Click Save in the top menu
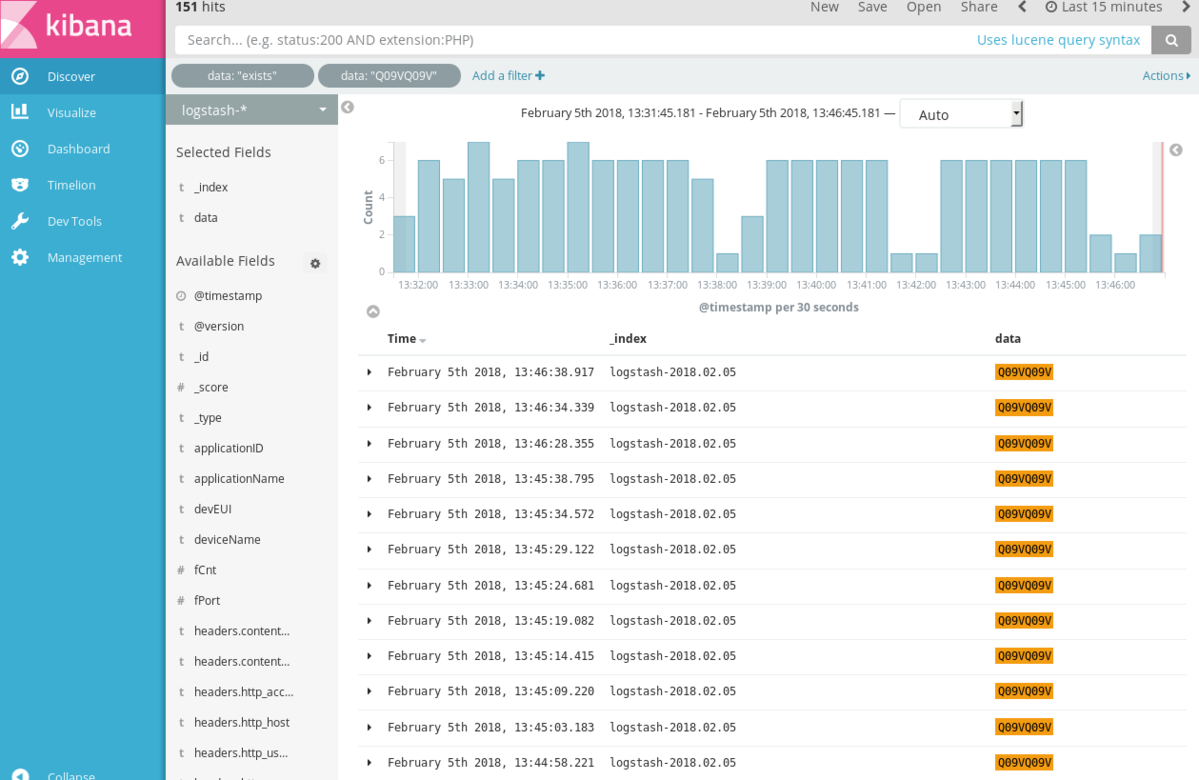Viewport: 1199px width, 780px height. pos(872,7)
